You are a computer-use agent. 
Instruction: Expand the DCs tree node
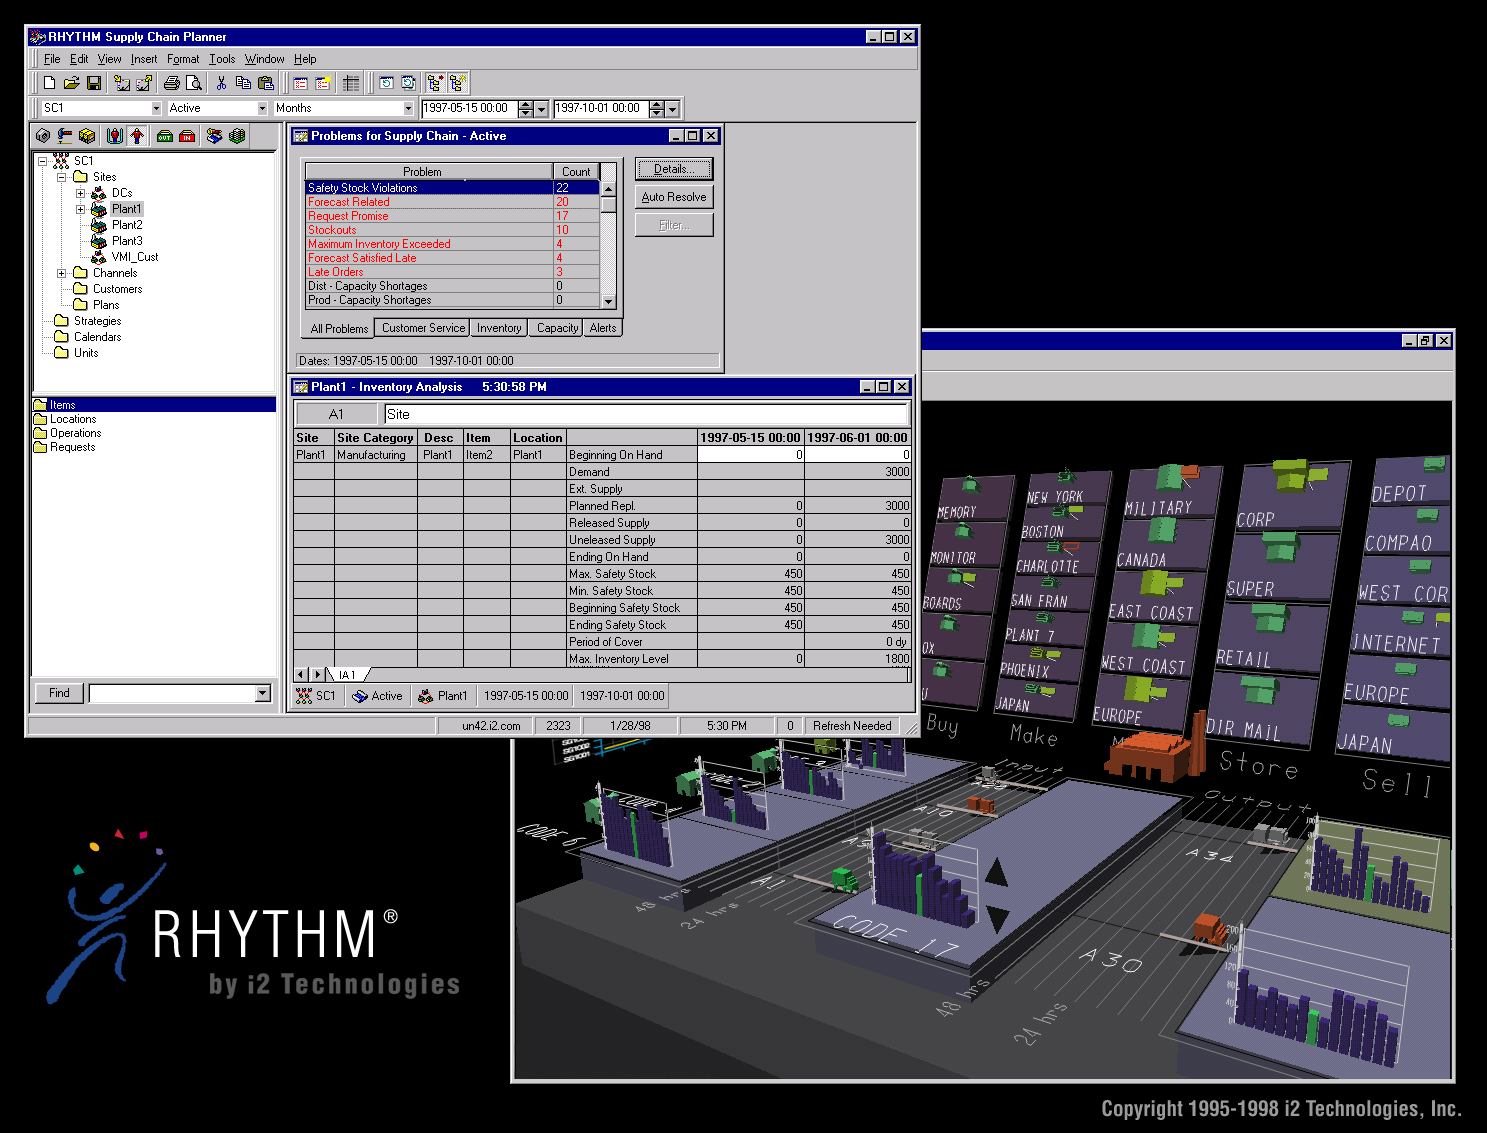80,193
